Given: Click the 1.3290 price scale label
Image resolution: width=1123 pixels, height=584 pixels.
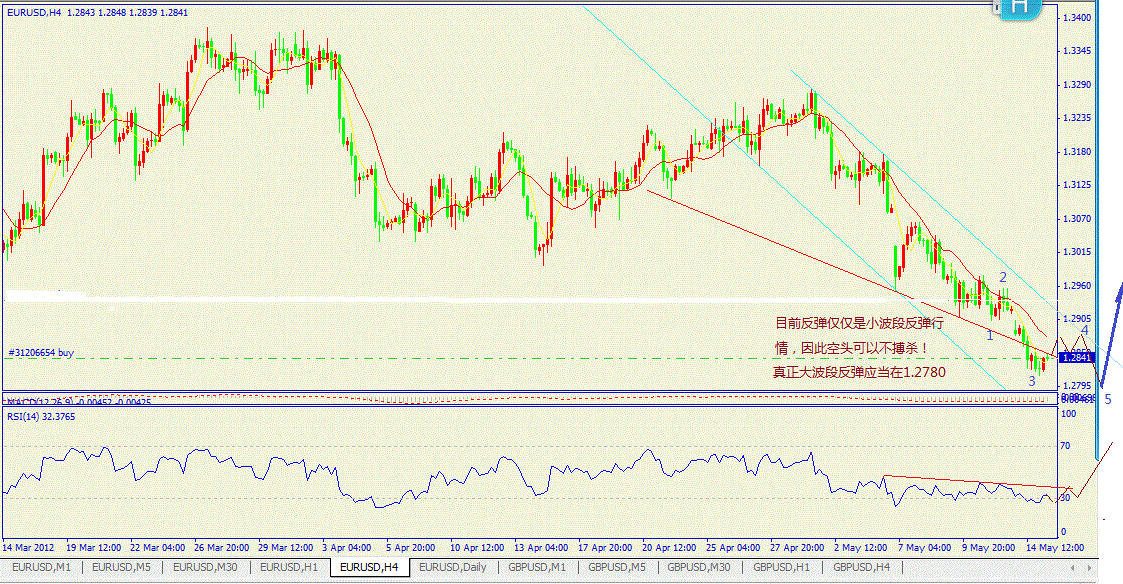Looking at the screenshot, I should [x=1078, y=85].
